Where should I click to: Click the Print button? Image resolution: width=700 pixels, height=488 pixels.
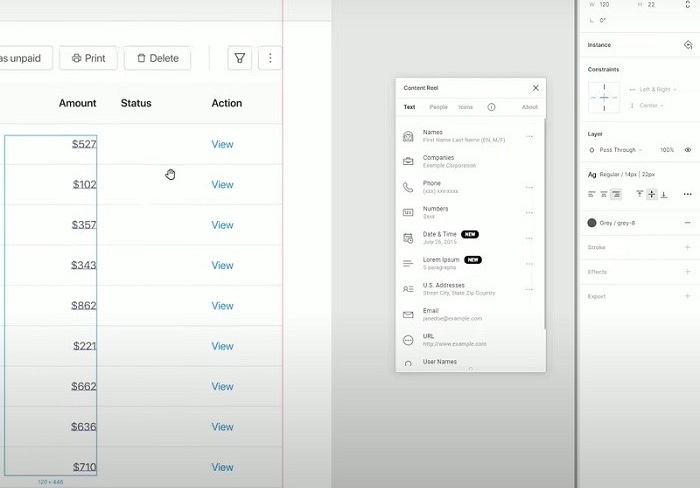[x=88, y=58]
